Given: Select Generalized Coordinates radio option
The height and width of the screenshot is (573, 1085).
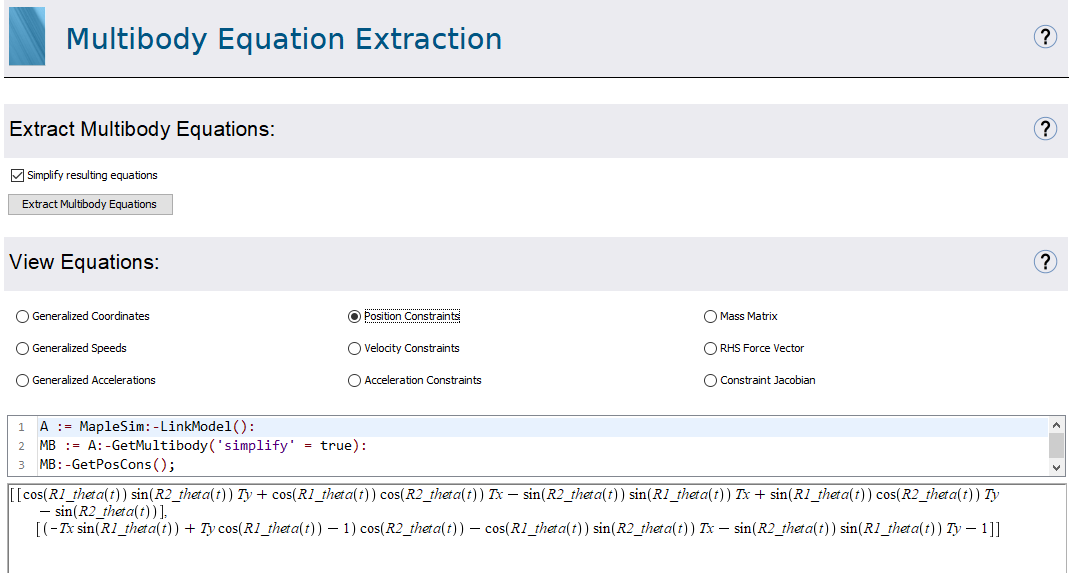Looking at the screenshot, I should click(23, 316).
